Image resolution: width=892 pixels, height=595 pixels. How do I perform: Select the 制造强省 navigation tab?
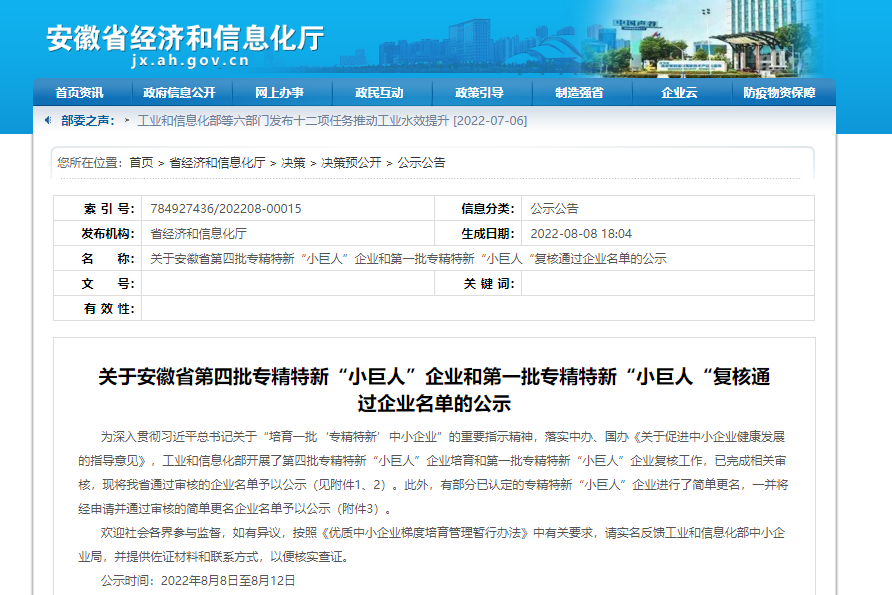point(579,93)
